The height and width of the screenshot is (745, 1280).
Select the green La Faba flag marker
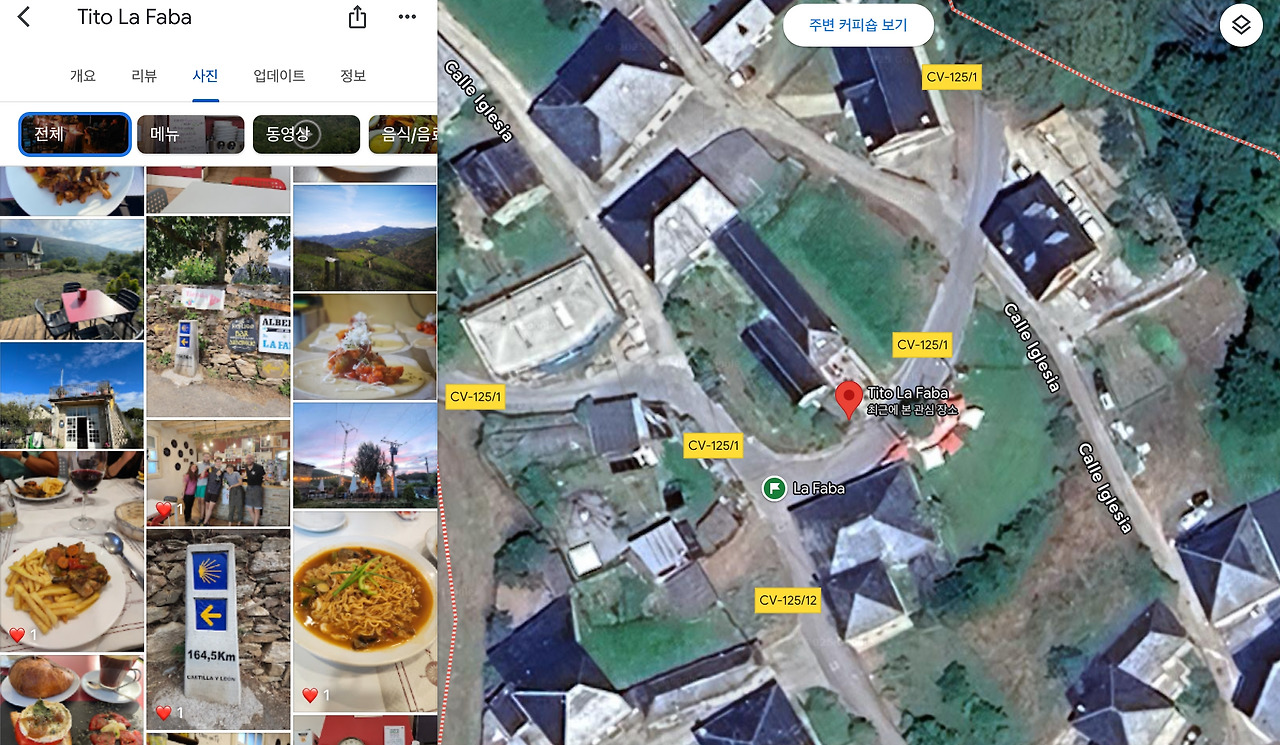773,488
